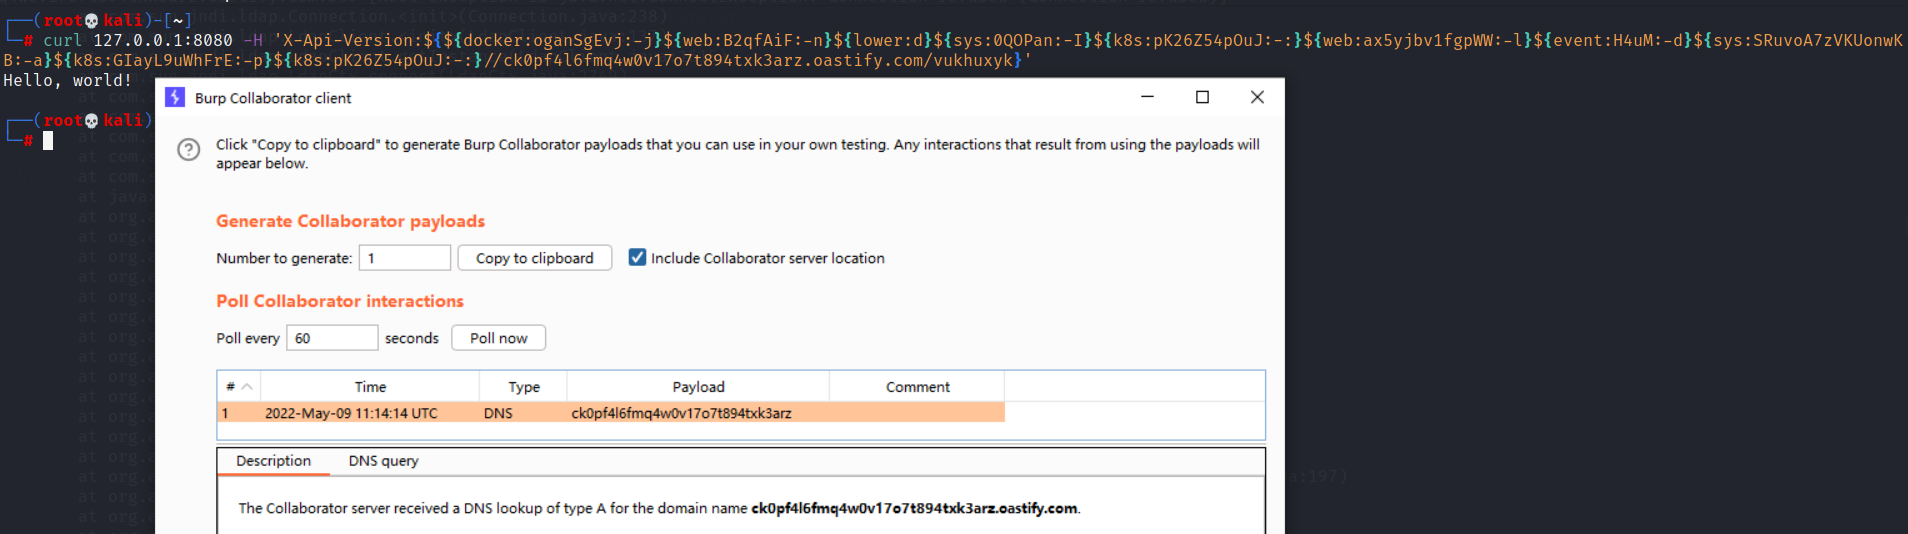This screenshot has width=1908, height=534.
Task: Click the Comment column header
Action: [x=917, y=386]
